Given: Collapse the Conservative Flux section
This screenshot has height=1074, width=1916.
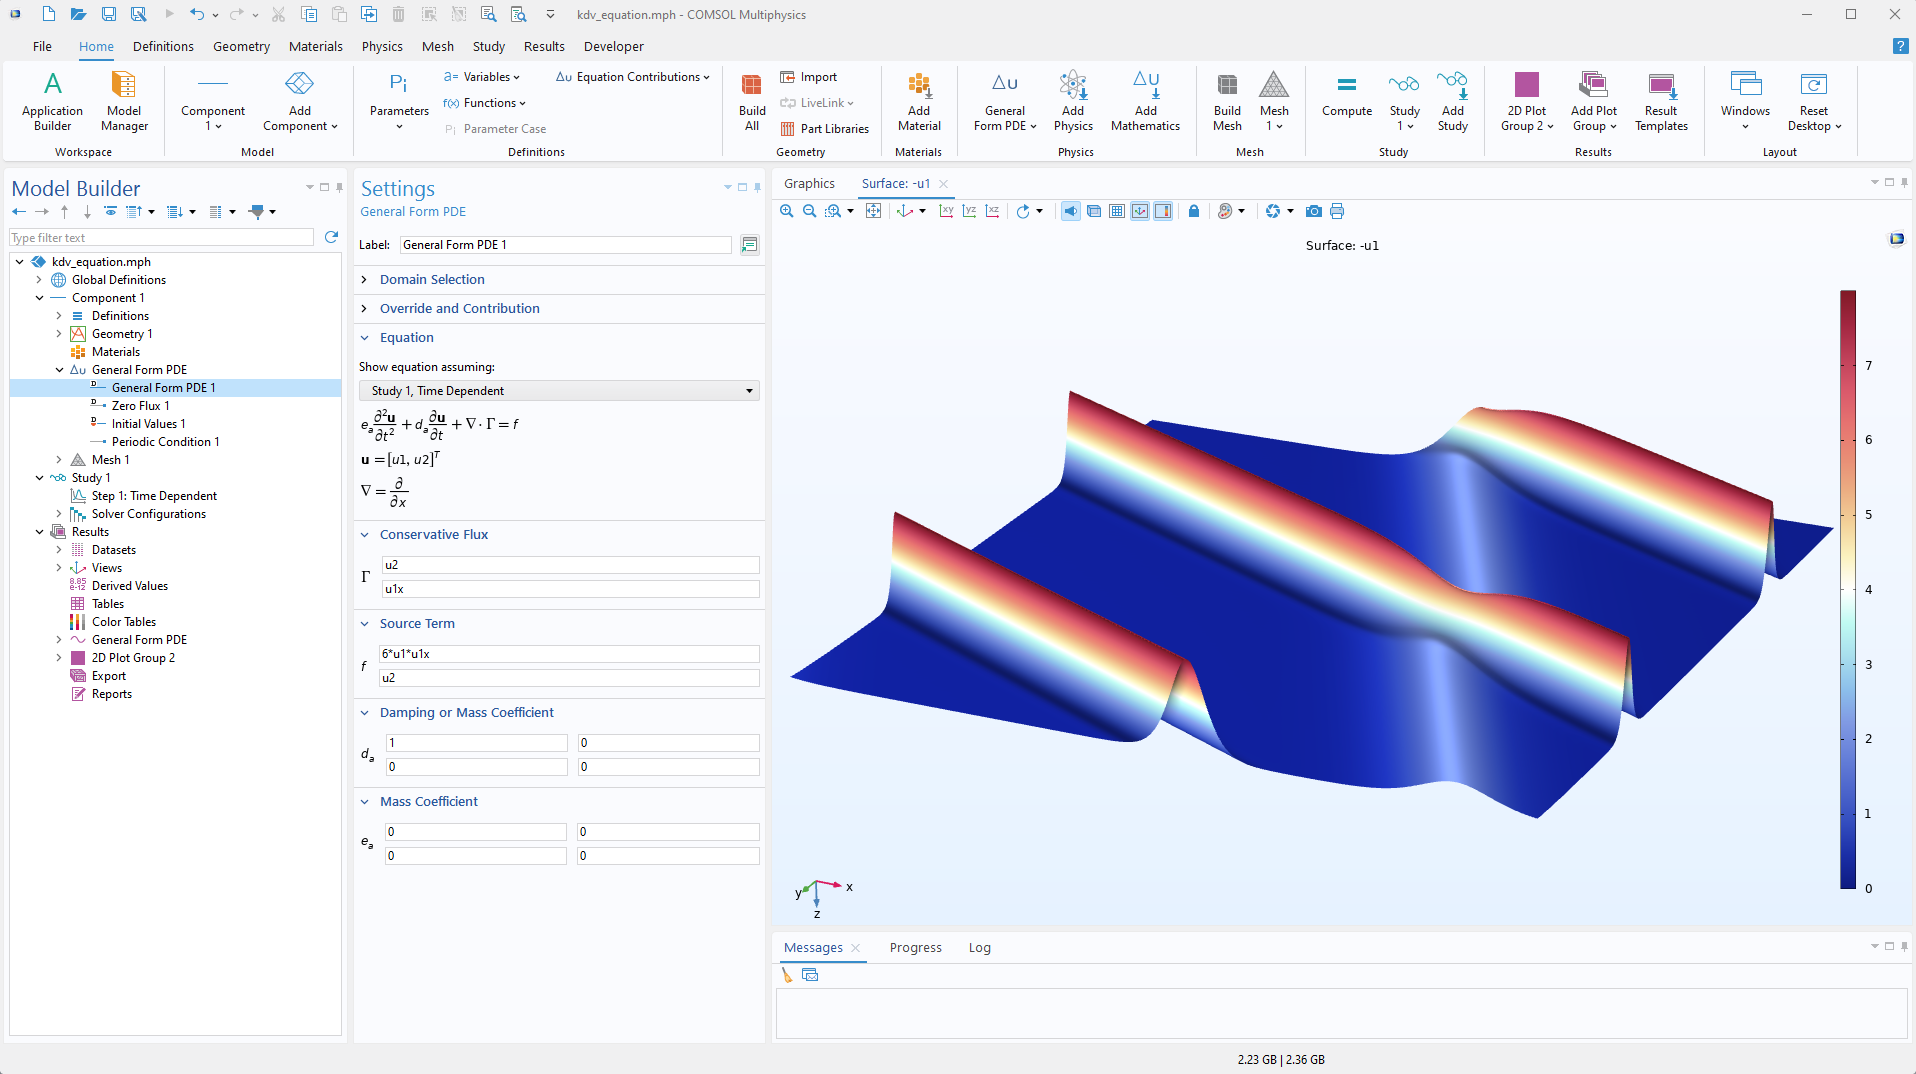Looking at the screenshot, I should pyautogui.click(x=433, y=534).
